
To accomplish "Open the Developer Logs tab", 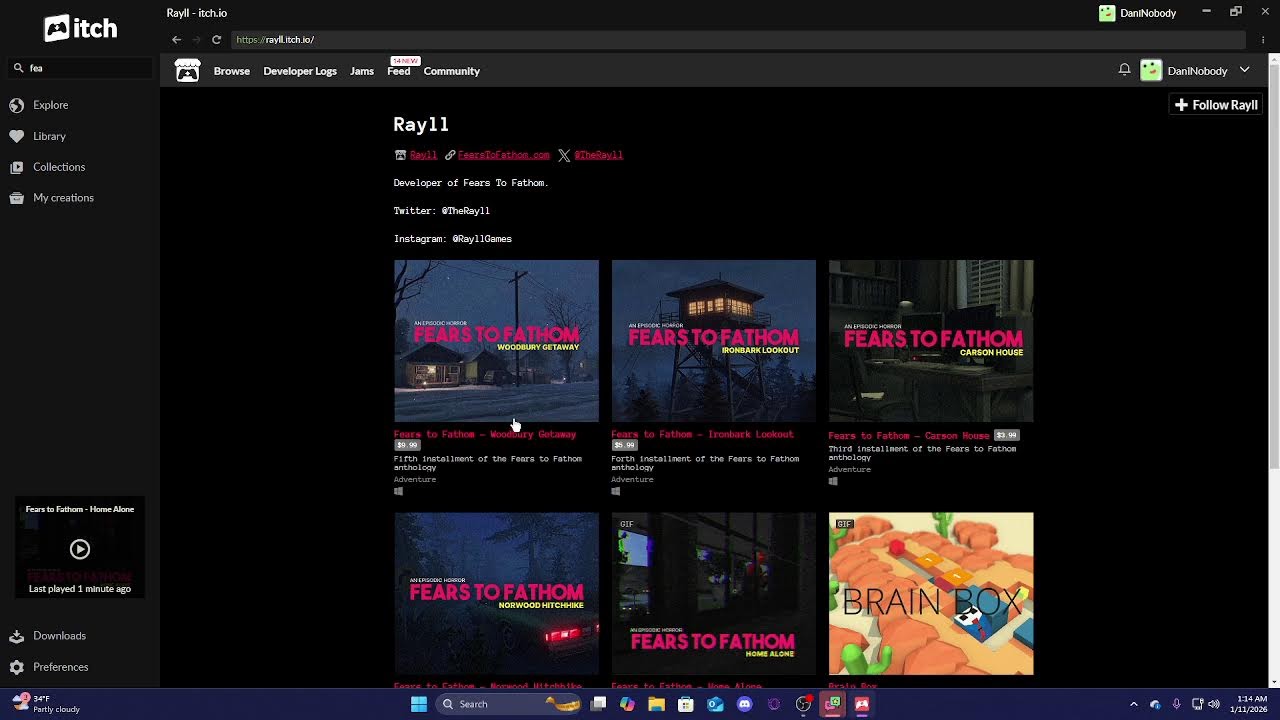I will tap(300, 71).
